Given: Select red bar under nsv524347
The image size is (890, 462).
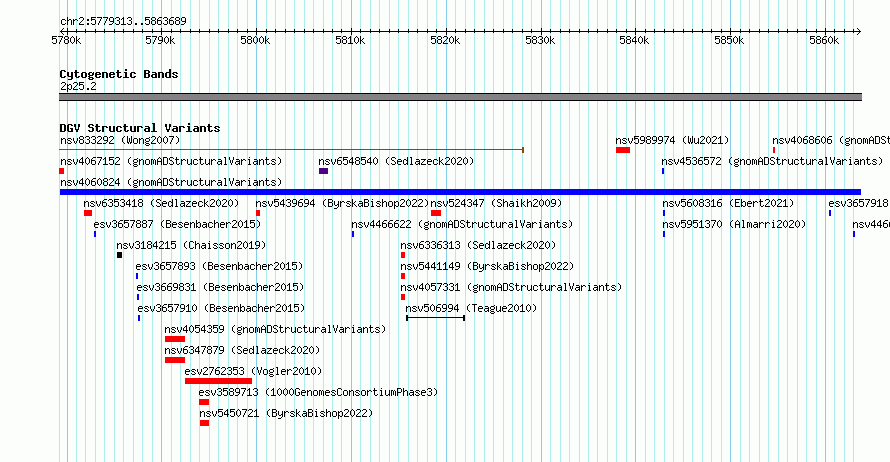Looking at the screenshot, I should coord(436,213).
